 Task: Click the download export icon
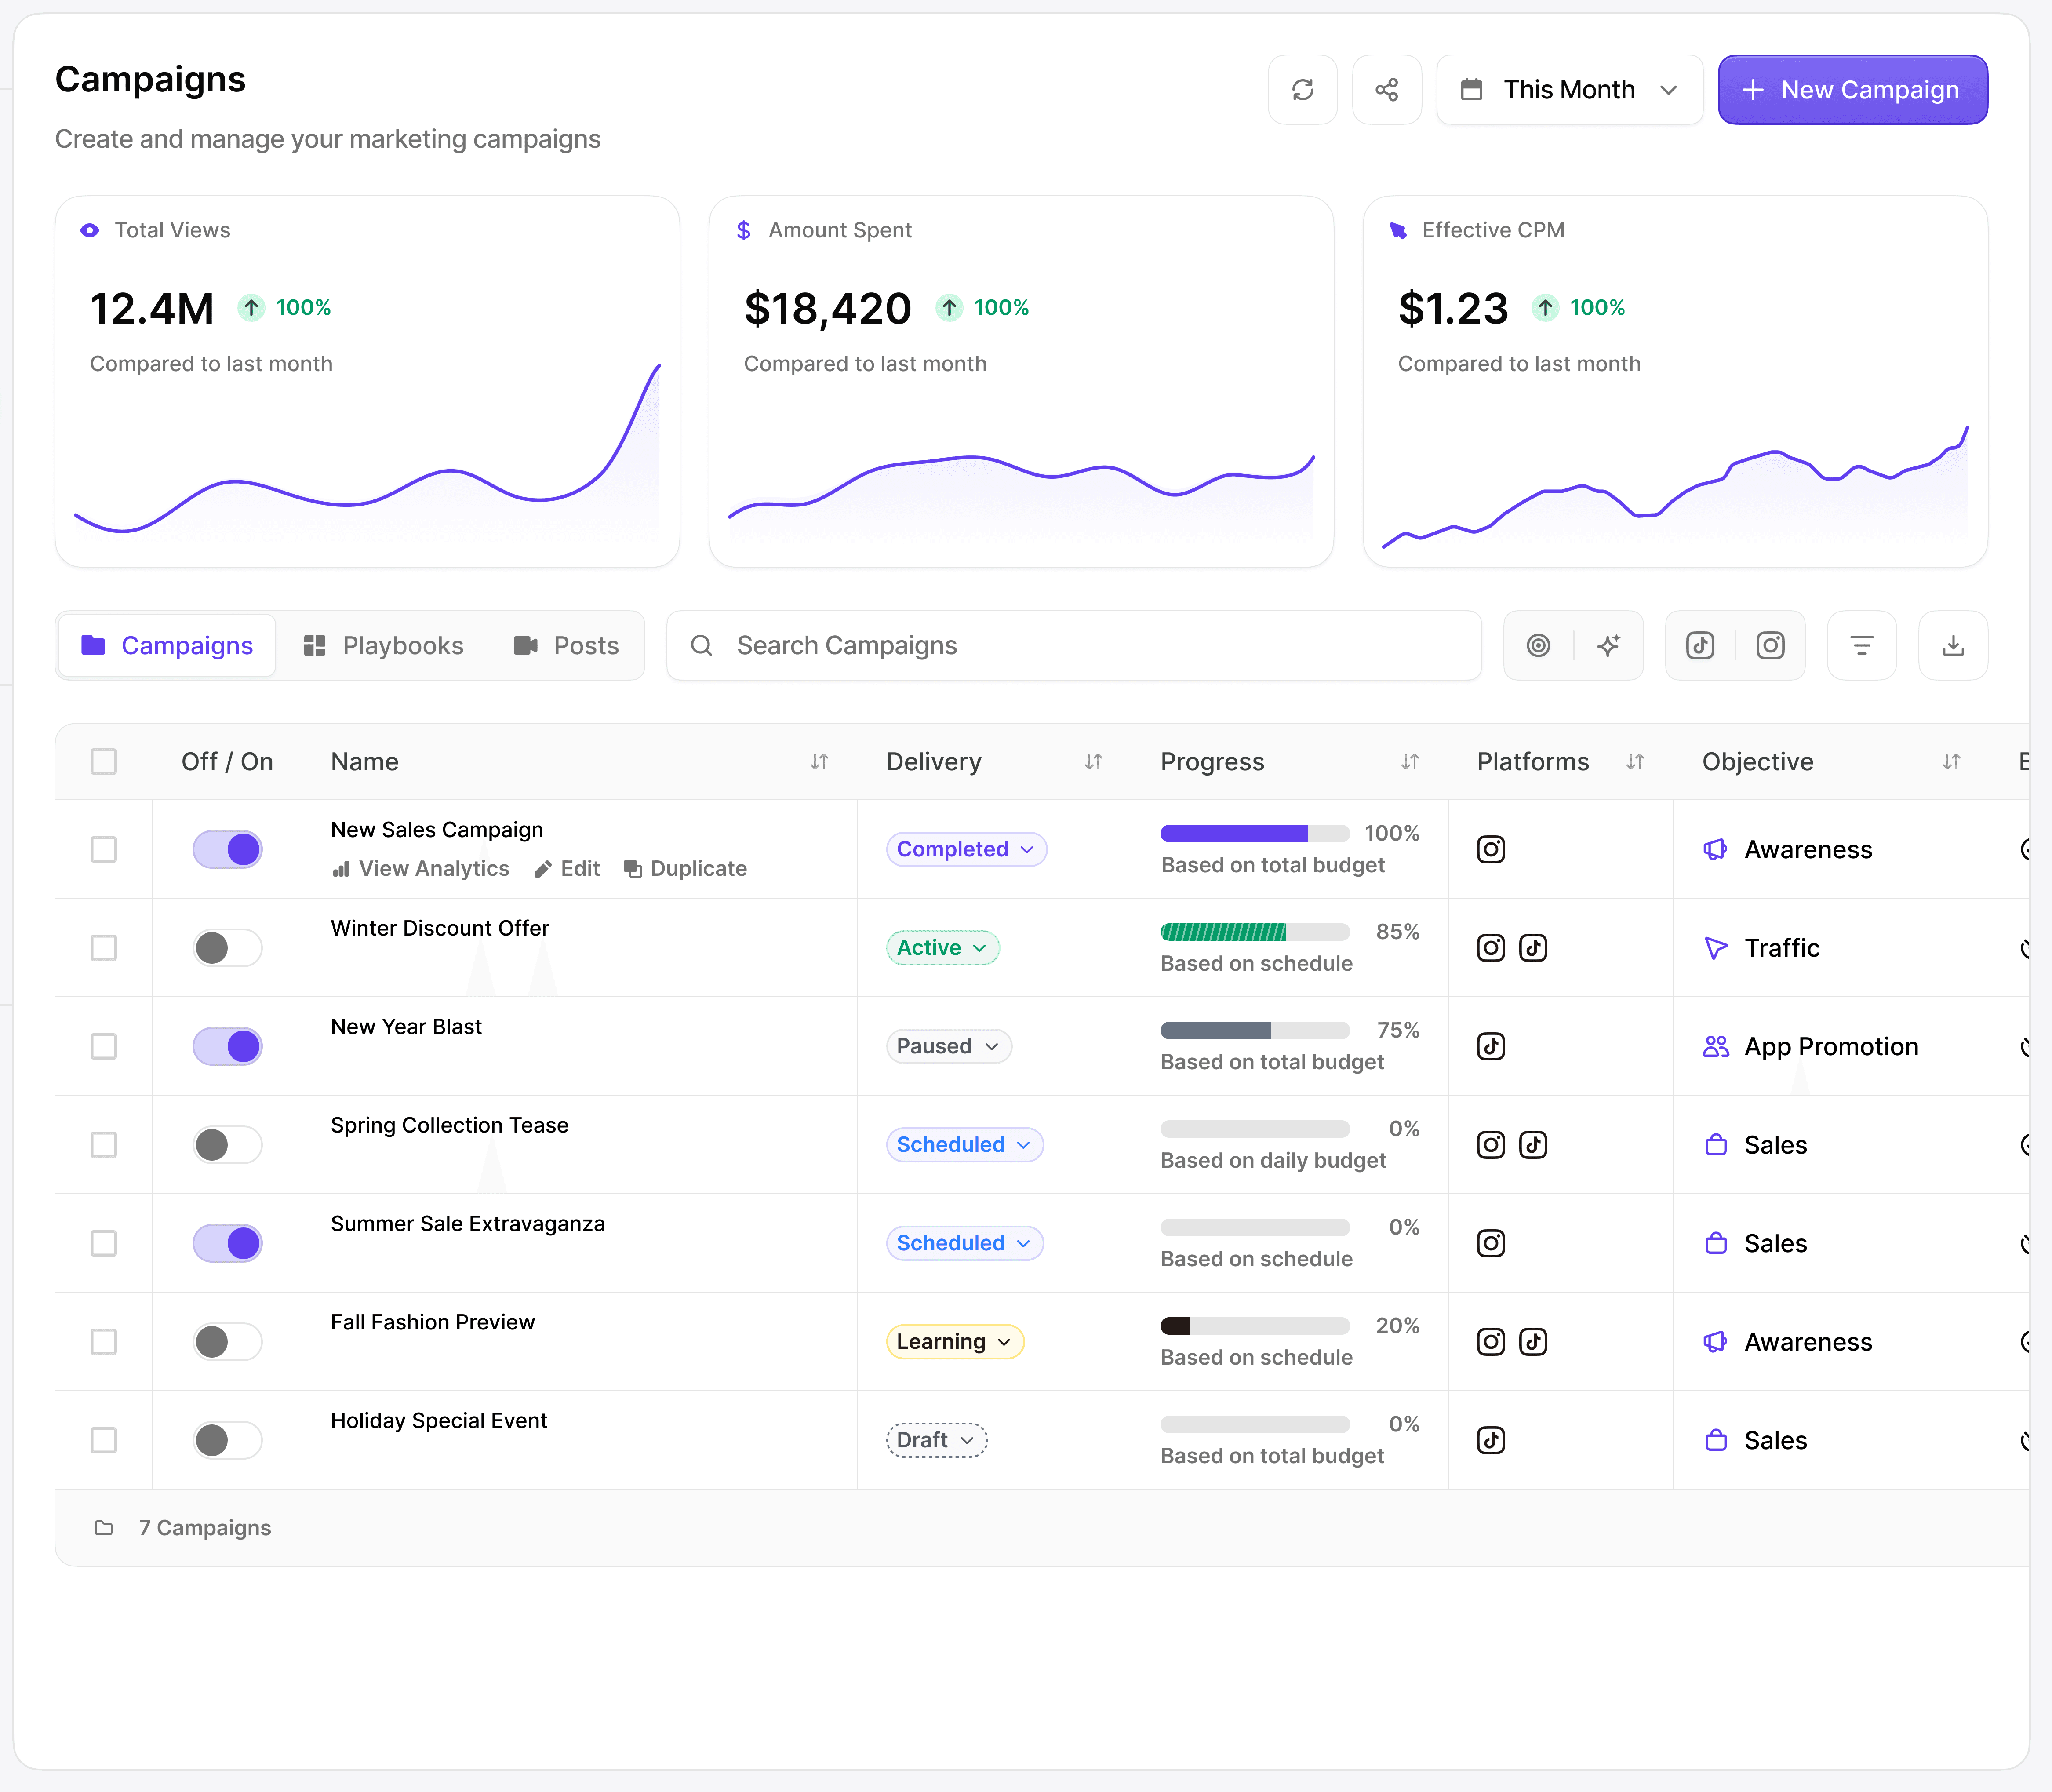tap(1952, 646)
